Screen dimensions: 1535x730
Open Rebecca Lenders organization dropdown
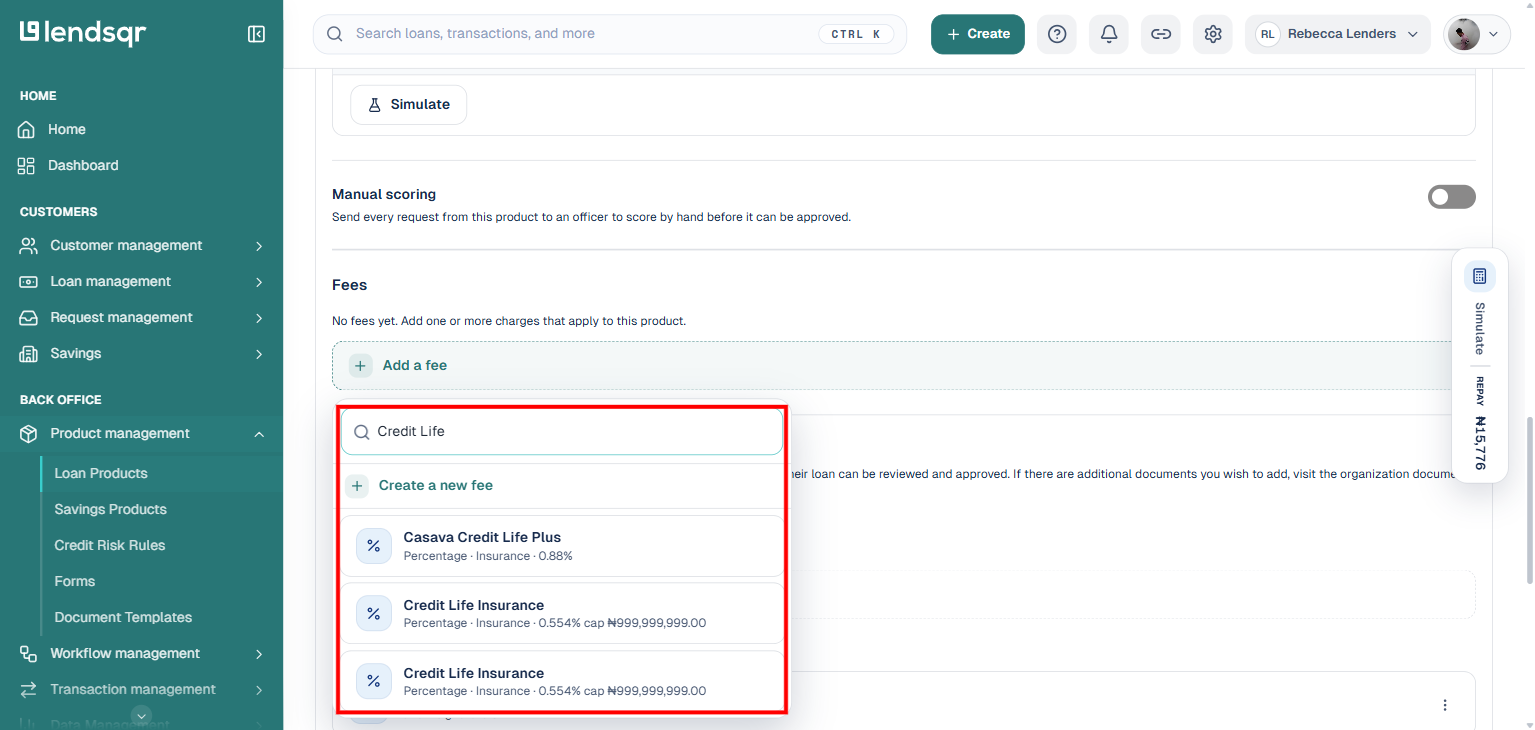point(1339,34)
